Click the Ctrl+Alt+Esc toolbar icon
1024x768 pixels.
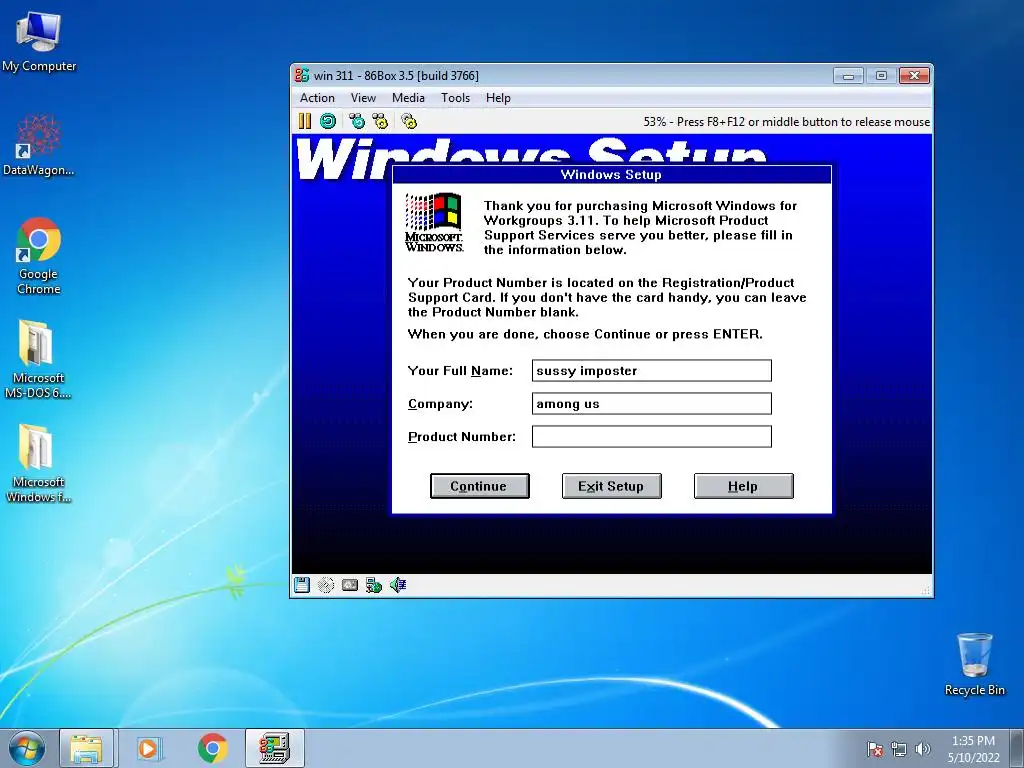380,121
